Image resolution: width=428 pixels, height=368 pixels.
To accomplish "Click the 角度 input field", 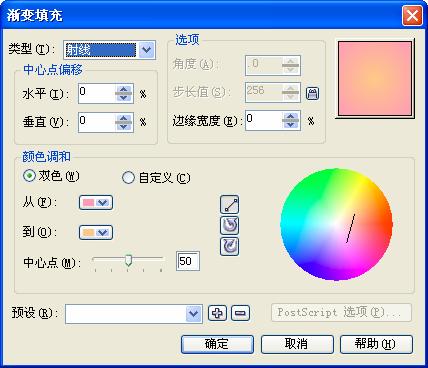I will 264,66.
